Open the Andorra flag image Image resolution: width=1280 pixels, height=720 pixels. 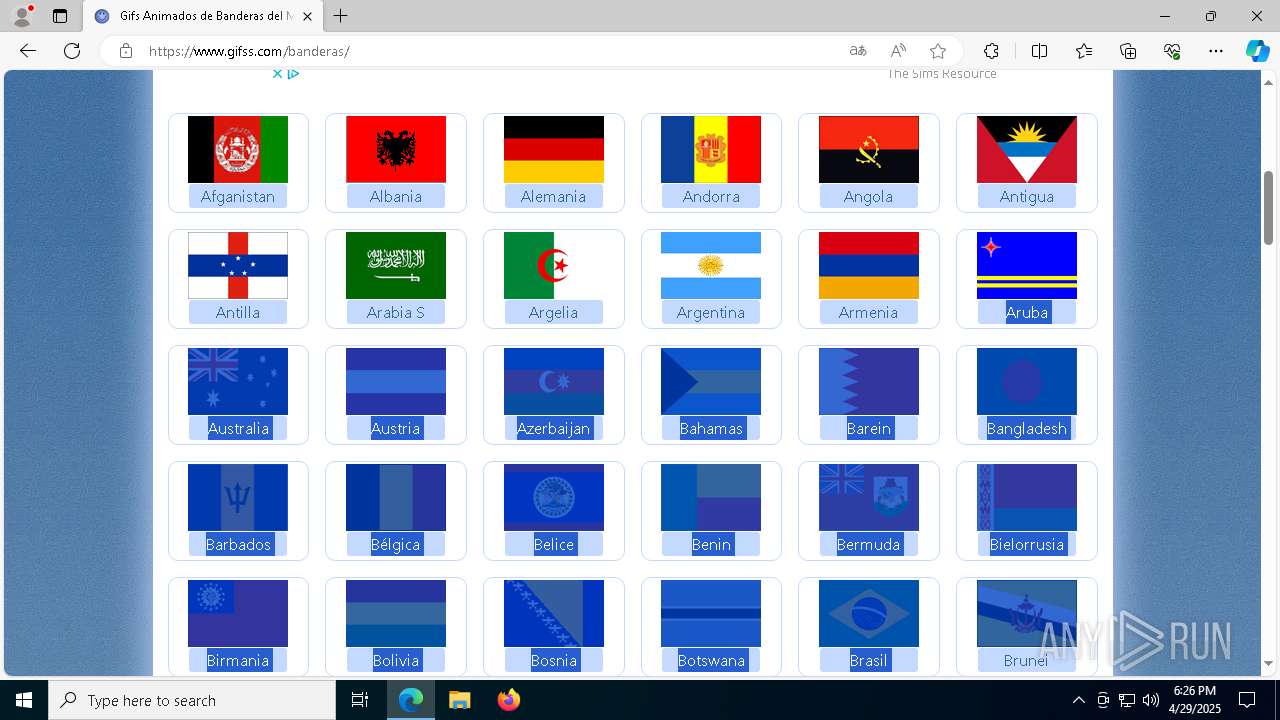coord(711,149)
